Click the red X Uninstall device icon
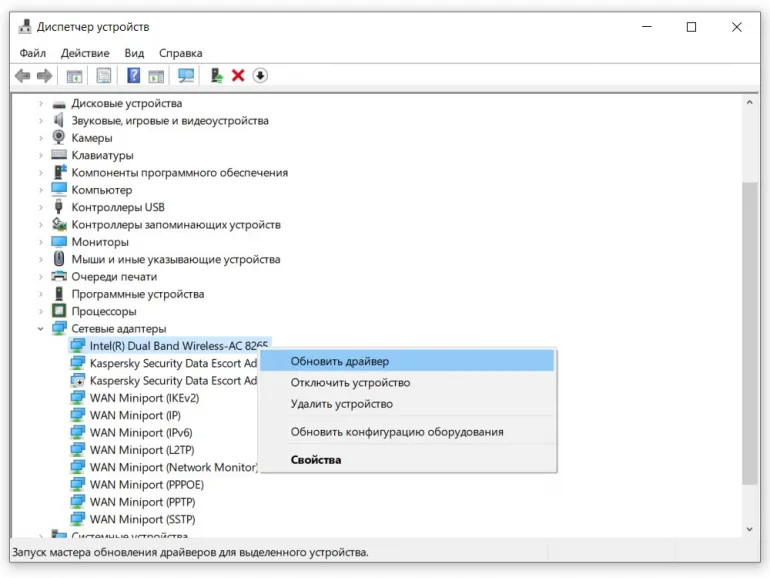The image size is (770, 578). pos(238,76)
